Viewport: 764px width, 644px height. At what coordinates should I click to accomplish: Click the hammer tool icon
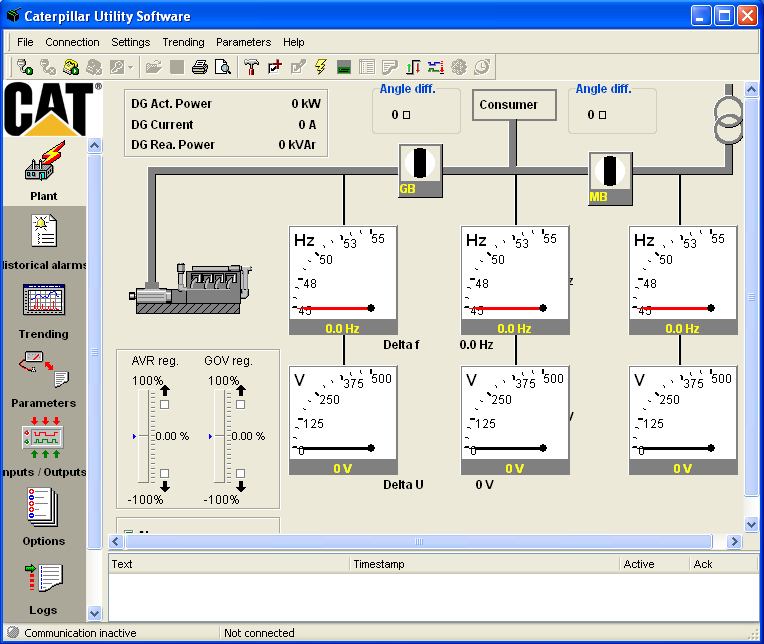pyautogui.click(x=251, y=67)
